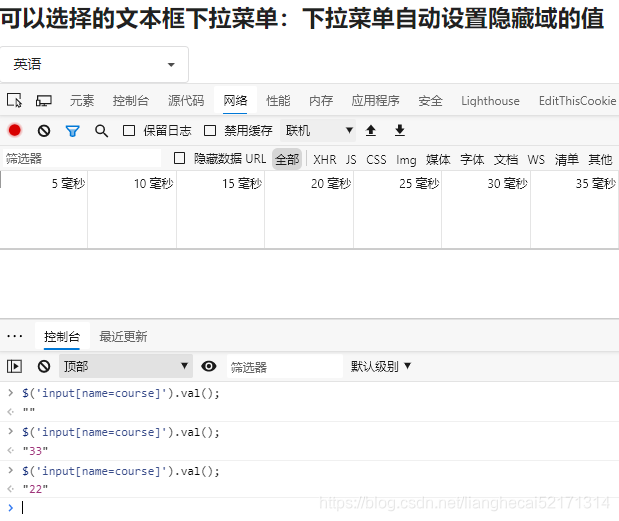
Task: Select the 网络 tab
Action: [235, 101]
